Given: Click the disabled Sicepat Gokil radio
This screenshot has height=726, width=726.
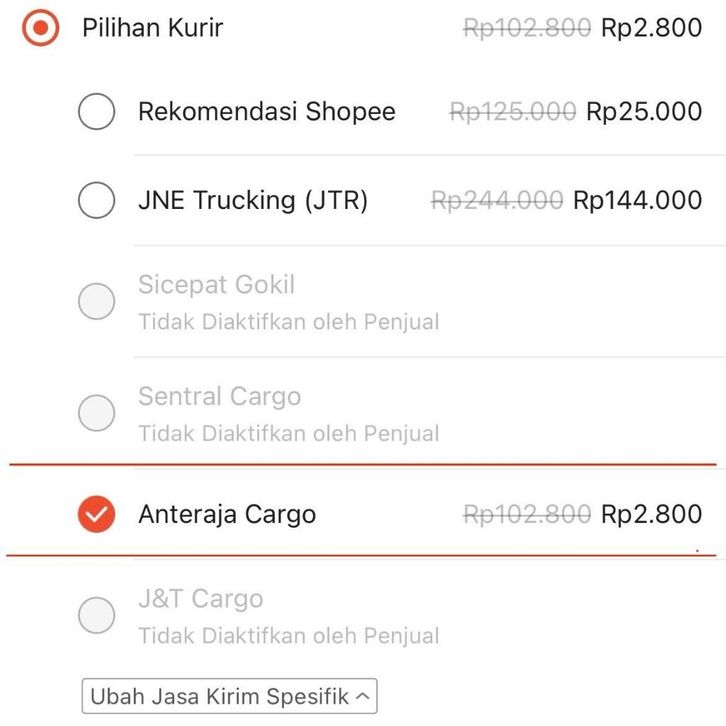Looking at the screenshot, I should click(96, 301).
